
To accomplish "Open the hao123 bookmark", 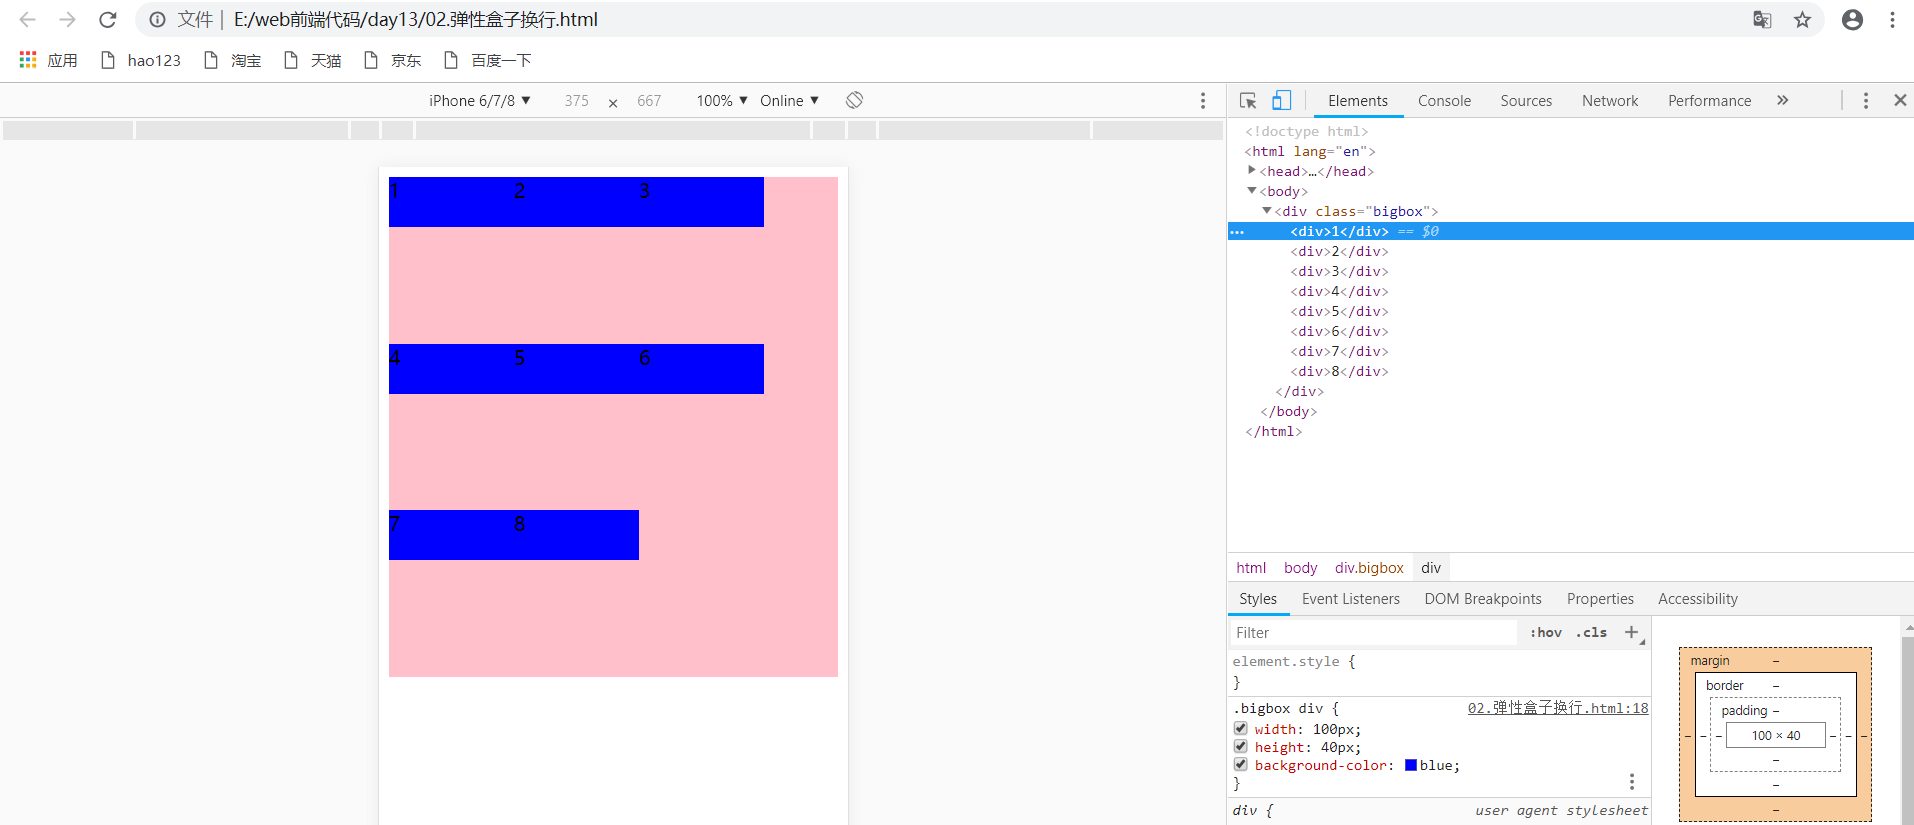I will point(141,60).
